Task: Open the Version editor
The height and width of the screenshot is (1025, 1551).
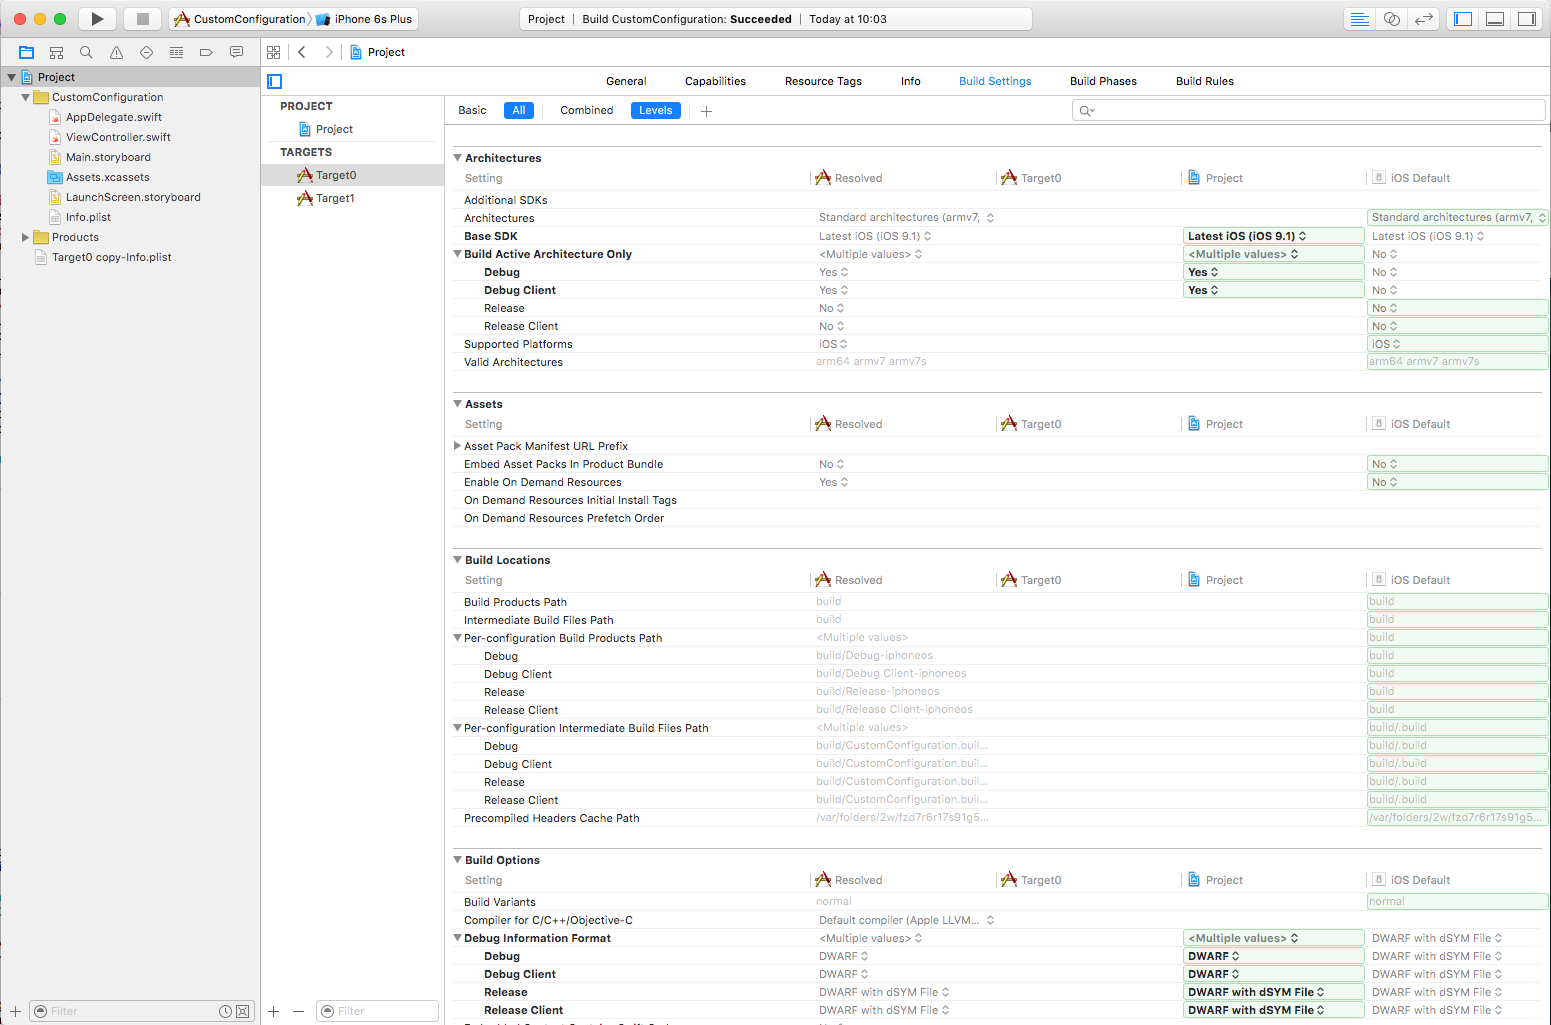Action: pyautogui.click(x=1424, y=19)
